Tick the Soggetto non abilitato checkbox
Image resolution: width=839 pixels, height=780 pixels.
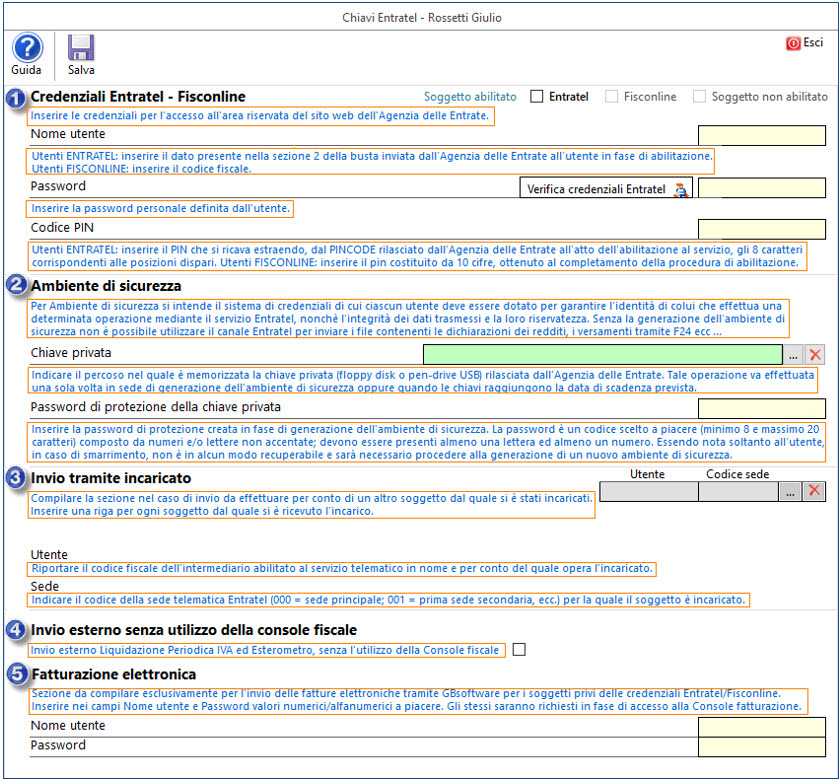click(699, 96)
